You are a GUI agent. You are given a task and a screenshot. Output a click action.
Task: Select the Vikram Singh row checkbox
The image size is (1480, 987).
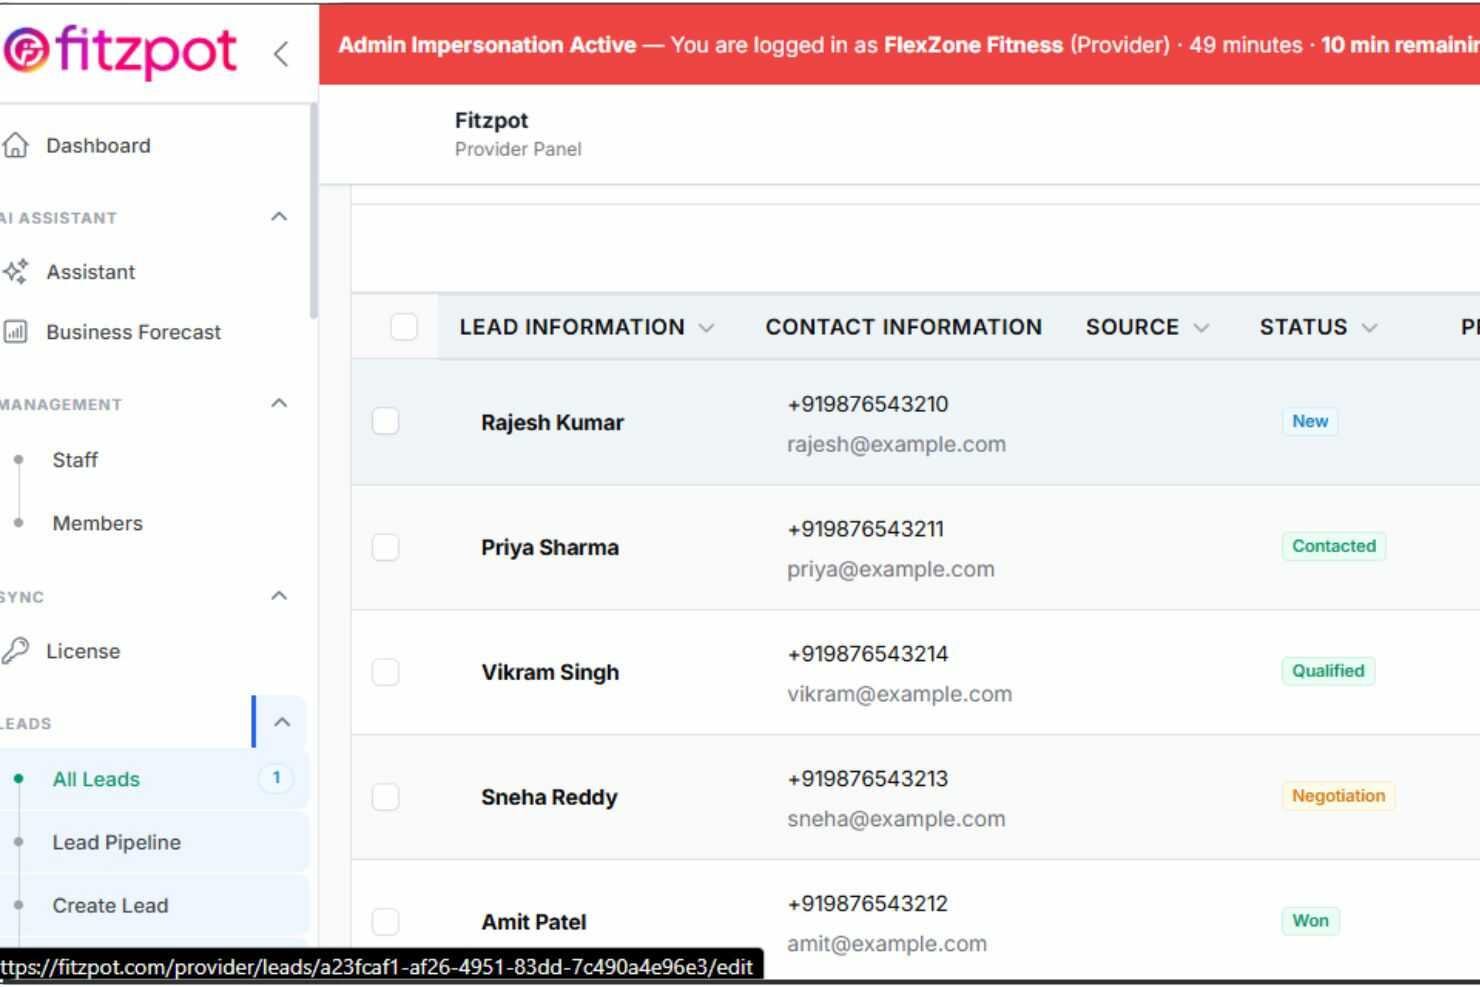point(386,672)
